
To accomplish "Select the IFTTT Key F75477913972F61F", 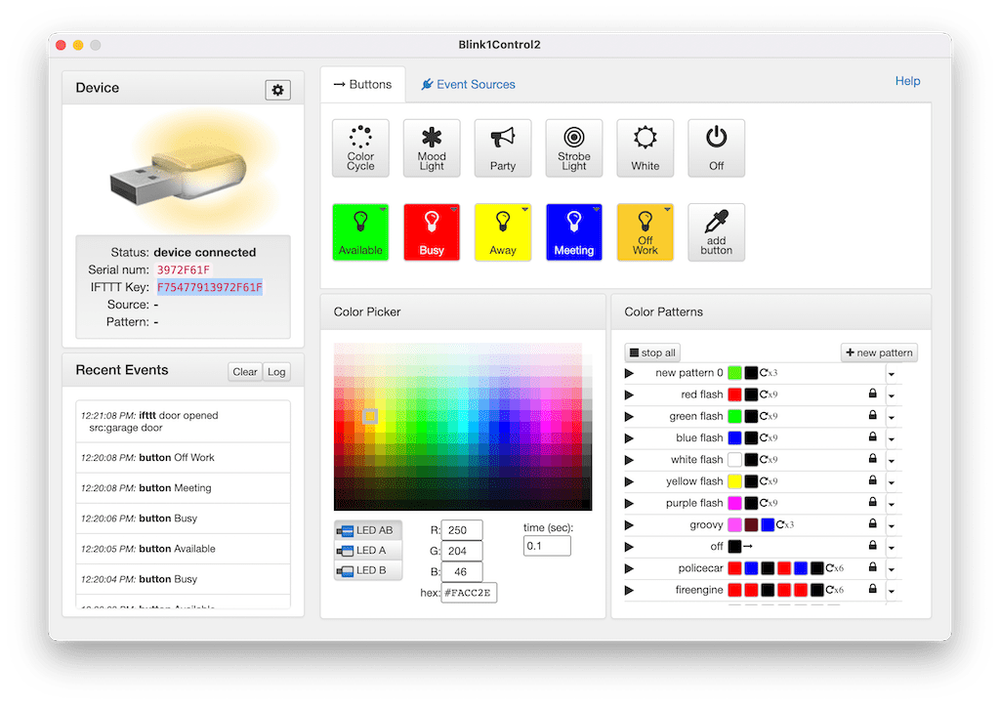I will 210,288.
